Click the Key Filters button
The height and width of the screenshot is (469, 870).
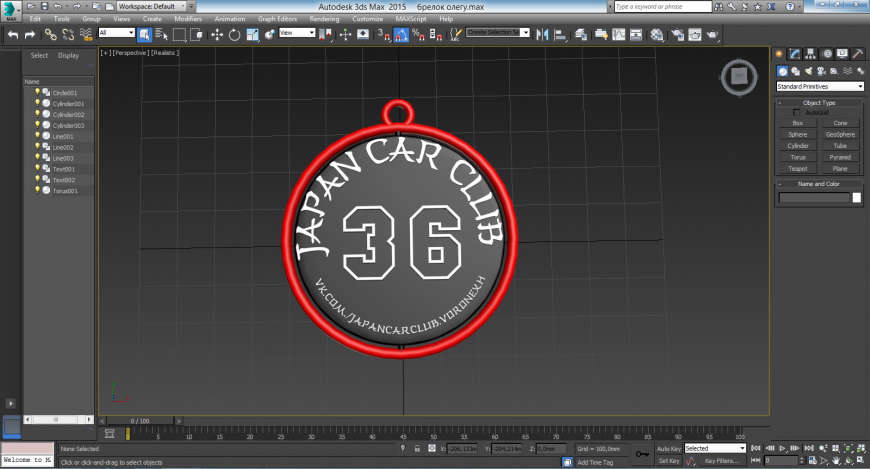pyautogui.click(x=722, y=461)
